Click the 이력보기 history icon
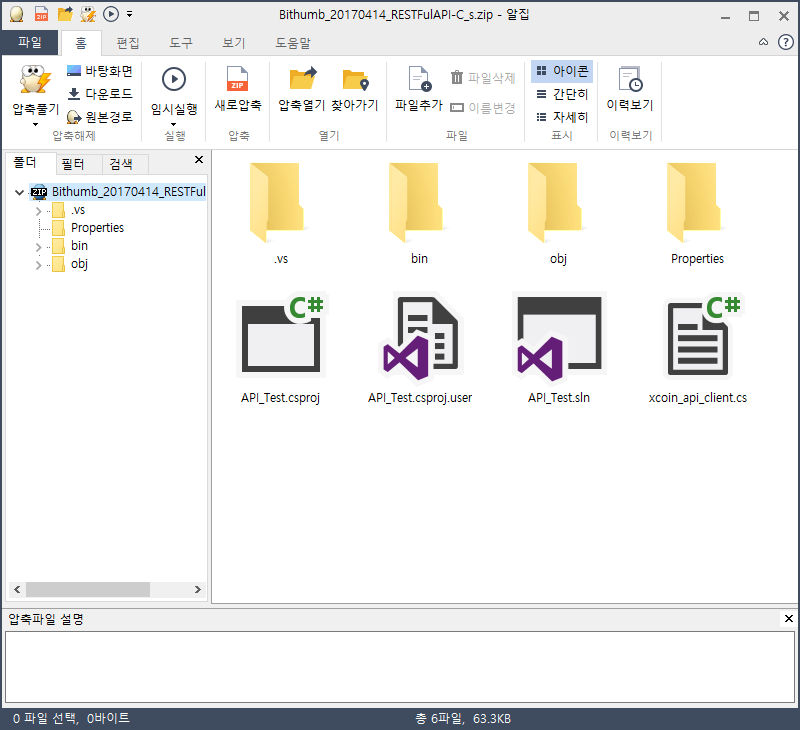The image size is (800, 730). [x=630, y=80]
